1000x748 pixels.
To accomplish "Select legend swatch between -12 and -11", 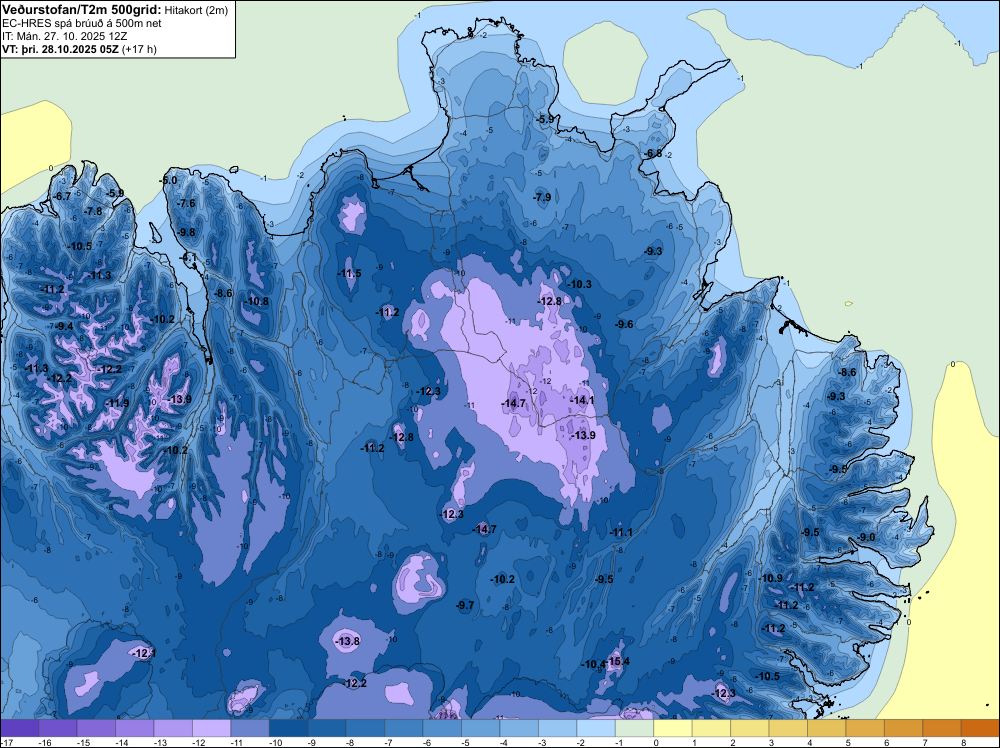I will pyautogui.click(x=212, y=728).
